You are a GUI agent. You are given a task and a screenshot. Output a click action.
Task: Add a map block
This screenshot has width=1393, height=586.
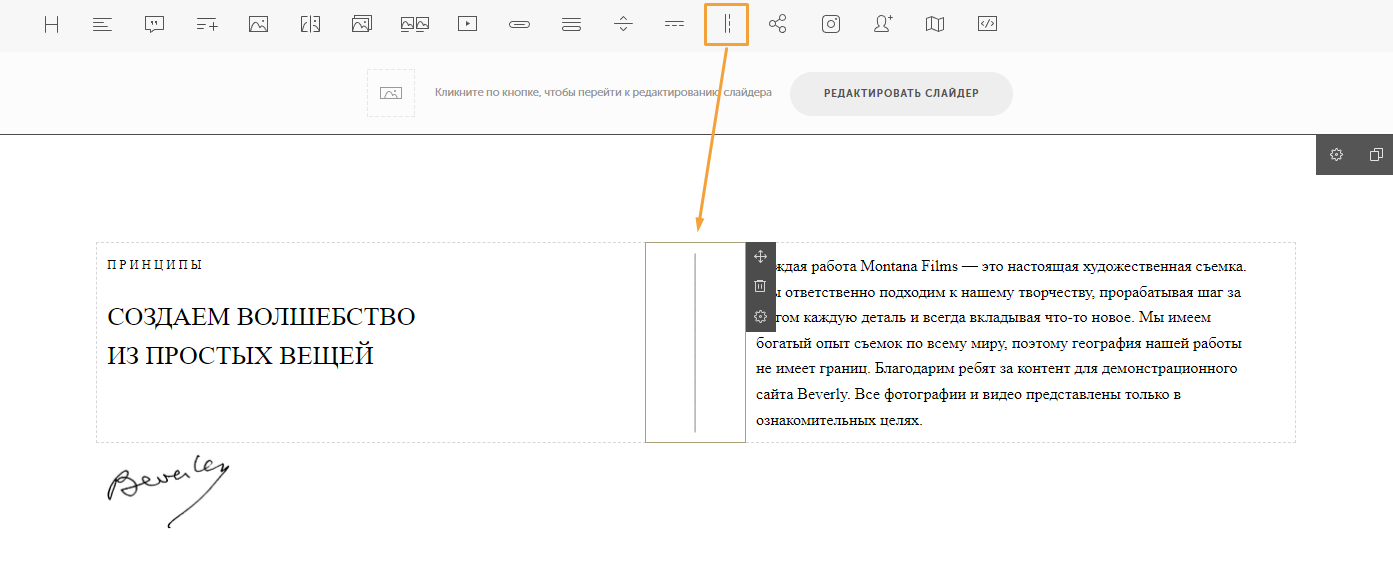[935, 25]
